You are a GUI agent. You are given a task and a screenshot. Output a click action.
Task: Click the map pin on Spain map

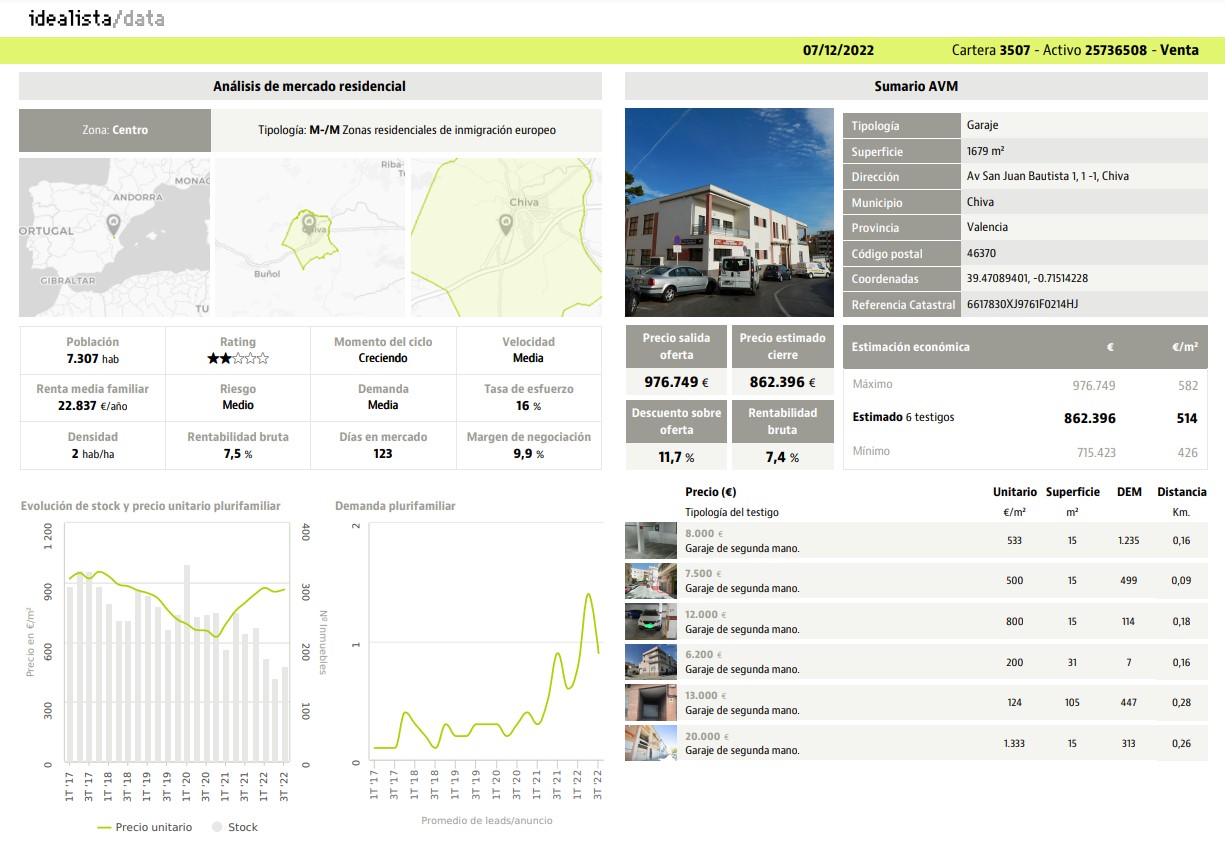(x=113, y=225)
